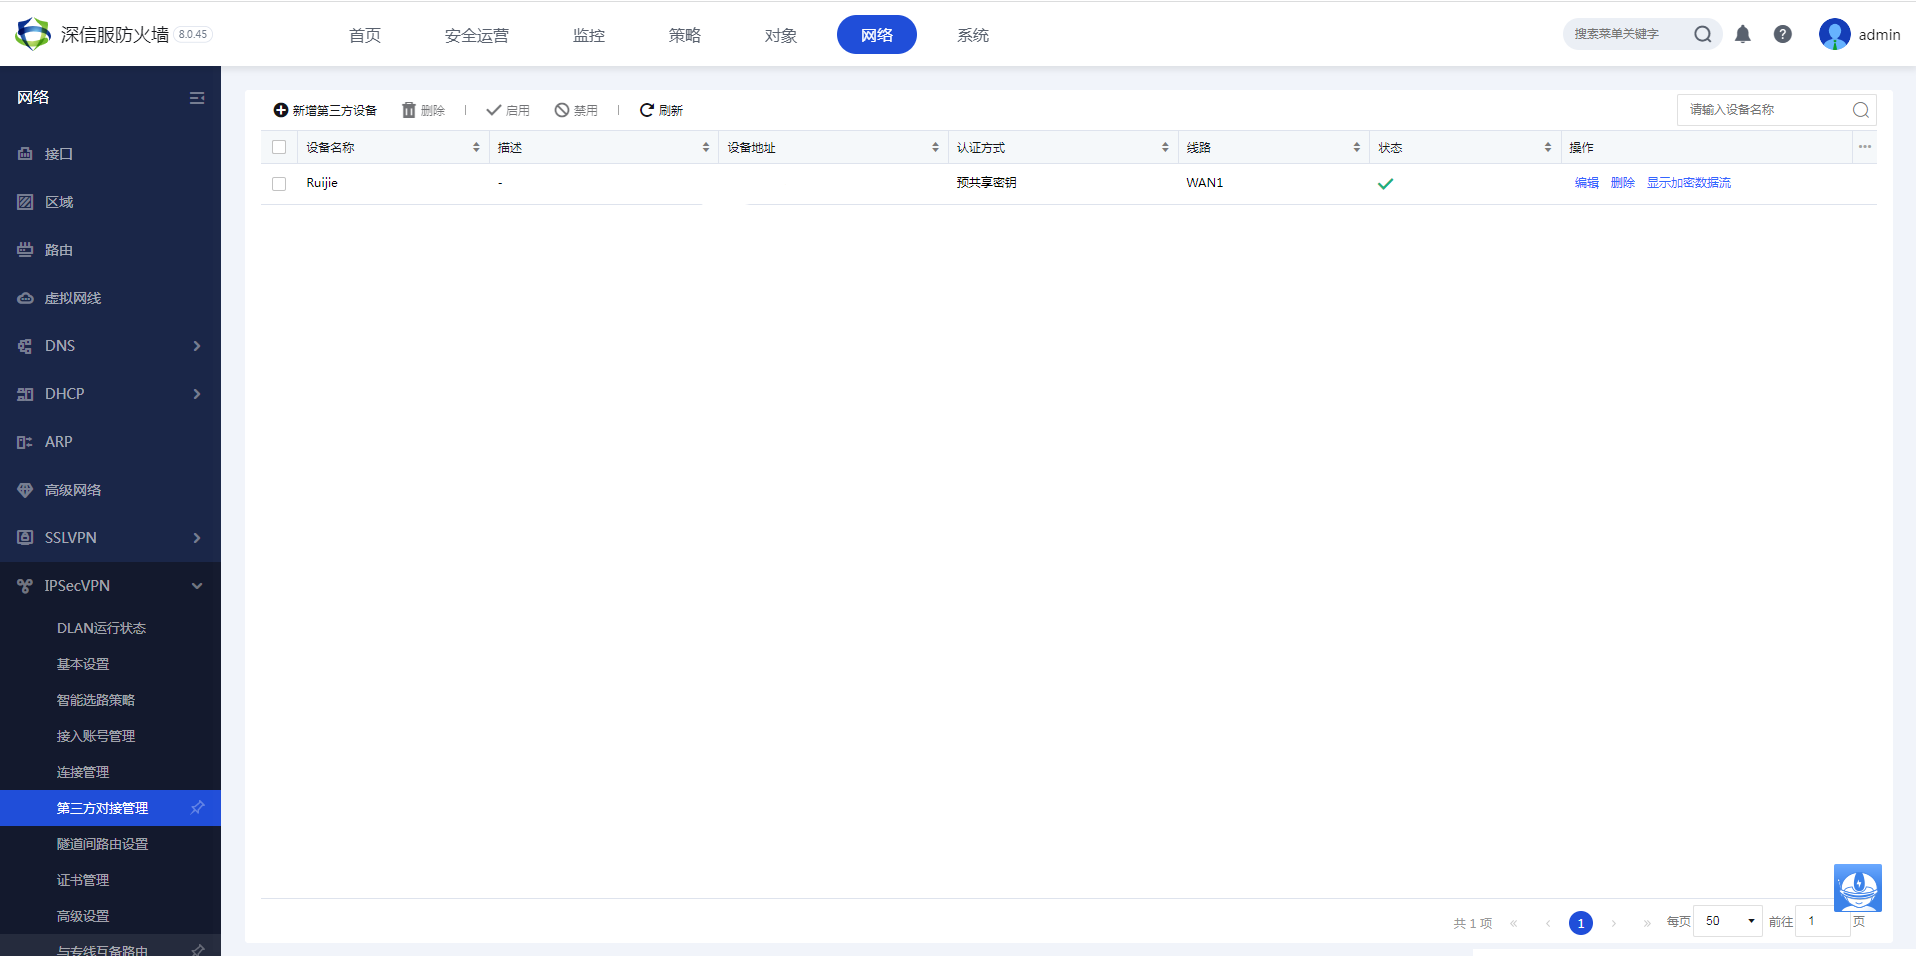This screenshot has width=1916, height=956.
Task: Click the Sangfor firewall logo icon
Action: 33,34
